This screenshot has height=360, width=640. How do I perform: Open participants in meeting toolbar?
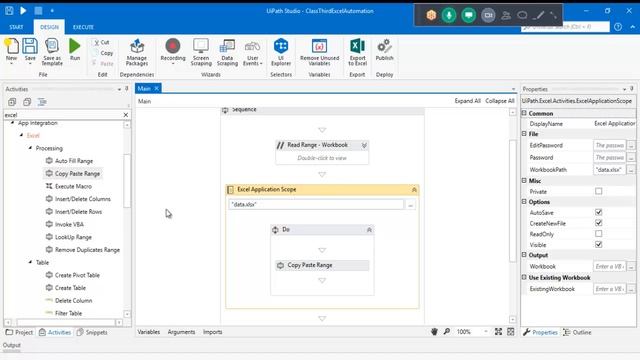click(x=506, y=16)
